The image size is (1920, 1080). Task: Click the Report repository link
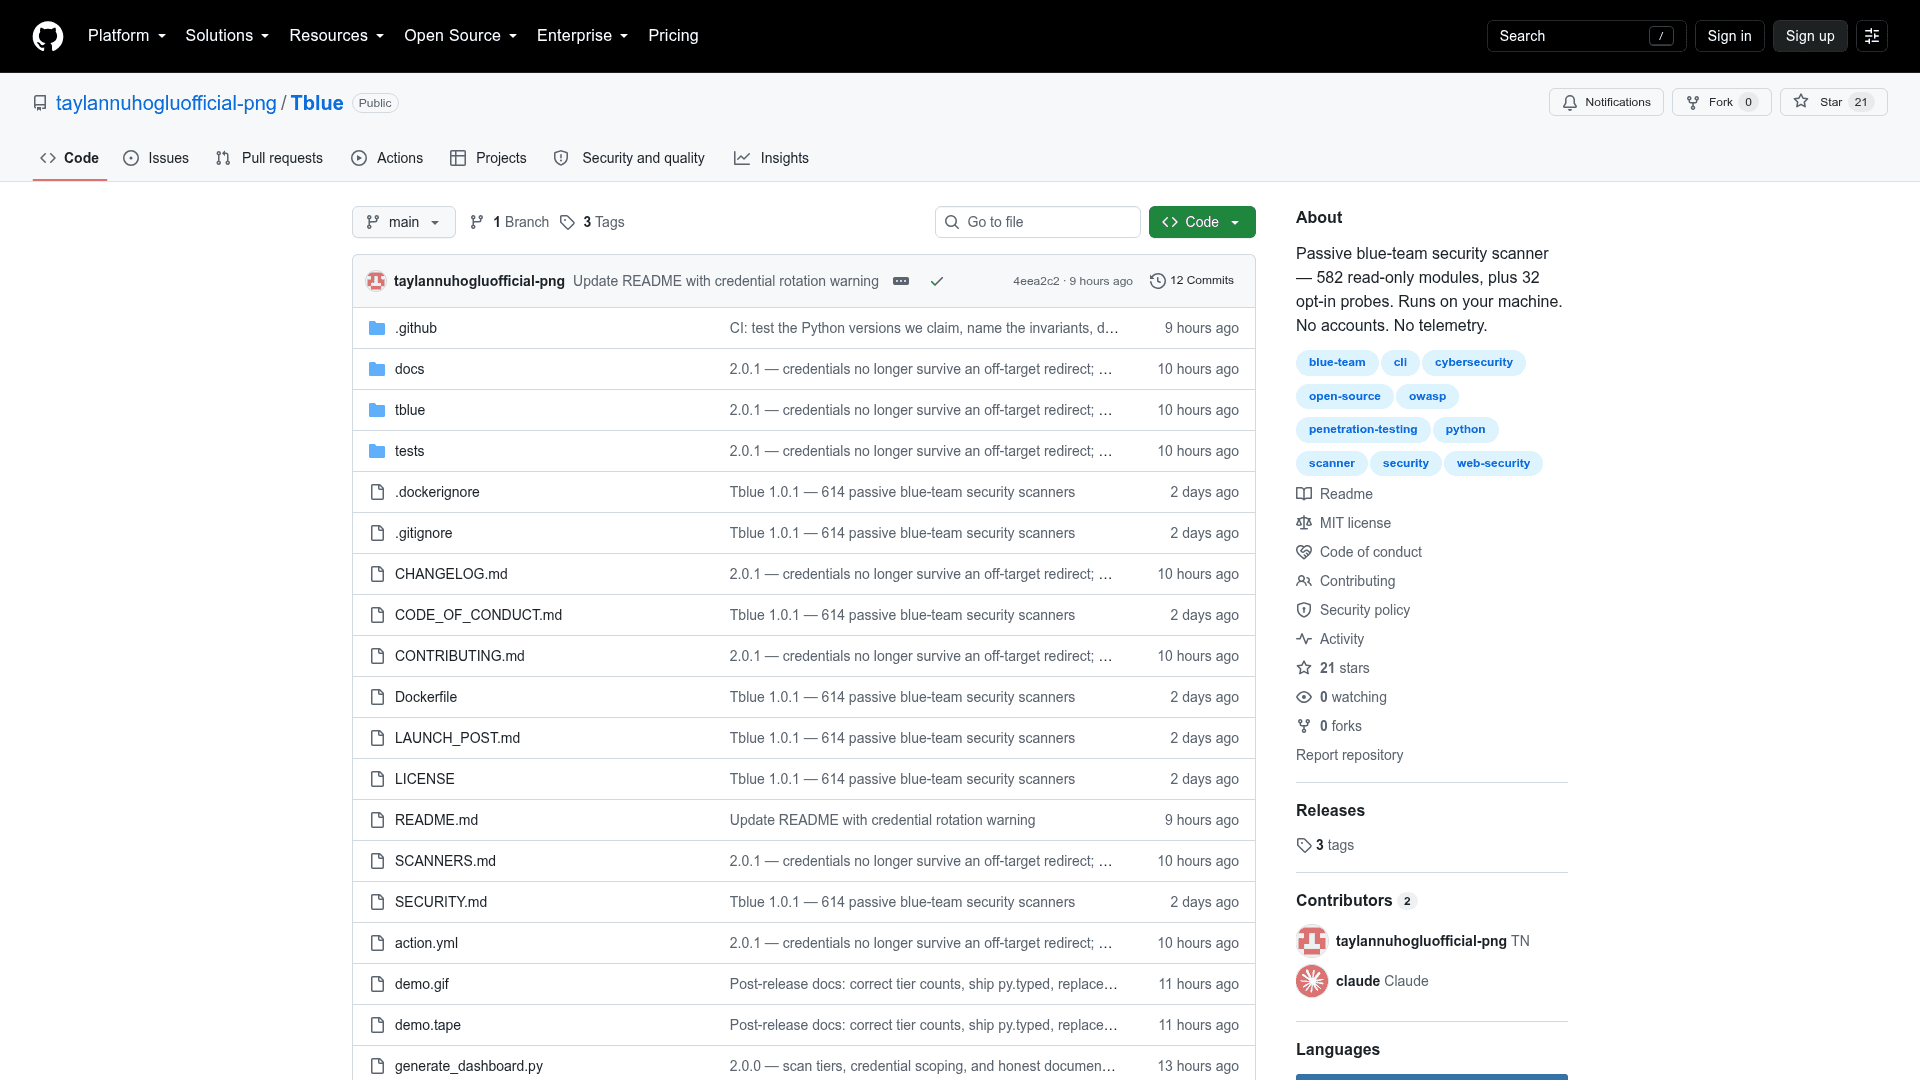click(1349, 755)
